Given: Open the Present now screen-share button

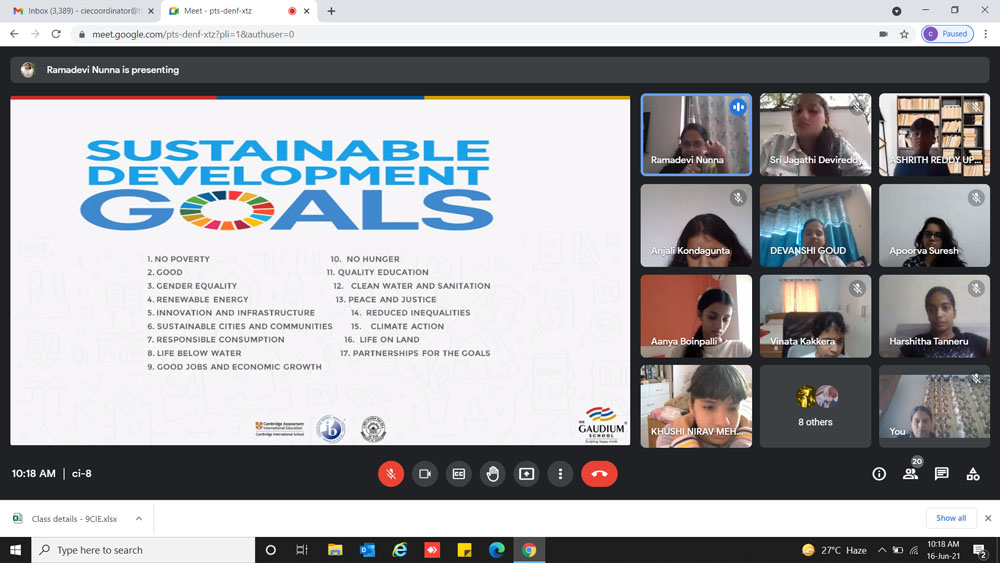Looking at the screenshot, I should point(526,474).
